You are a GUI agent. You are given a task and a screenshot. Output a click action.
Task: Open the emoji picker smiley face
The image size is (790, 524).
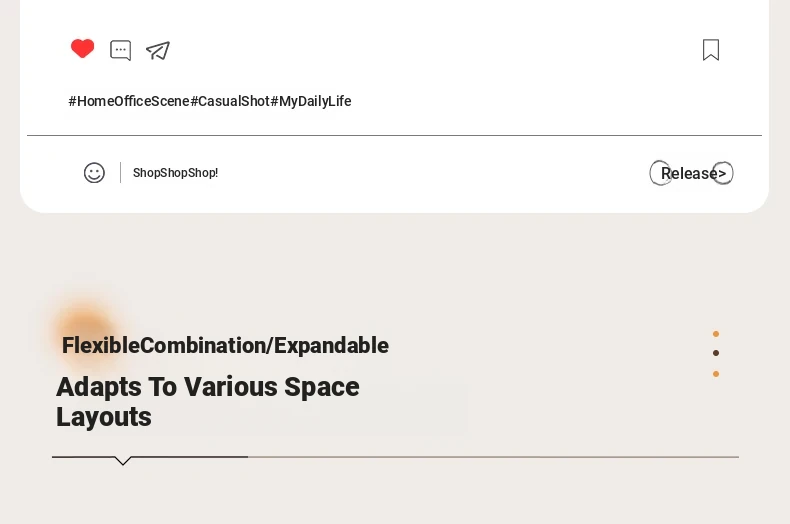(x=94, y=173)
